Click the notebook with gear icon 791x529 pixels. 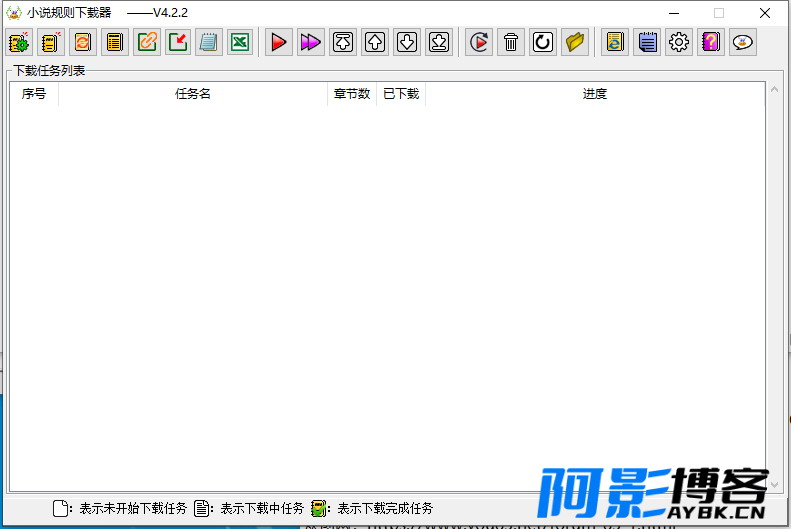(x=19, y=42)
